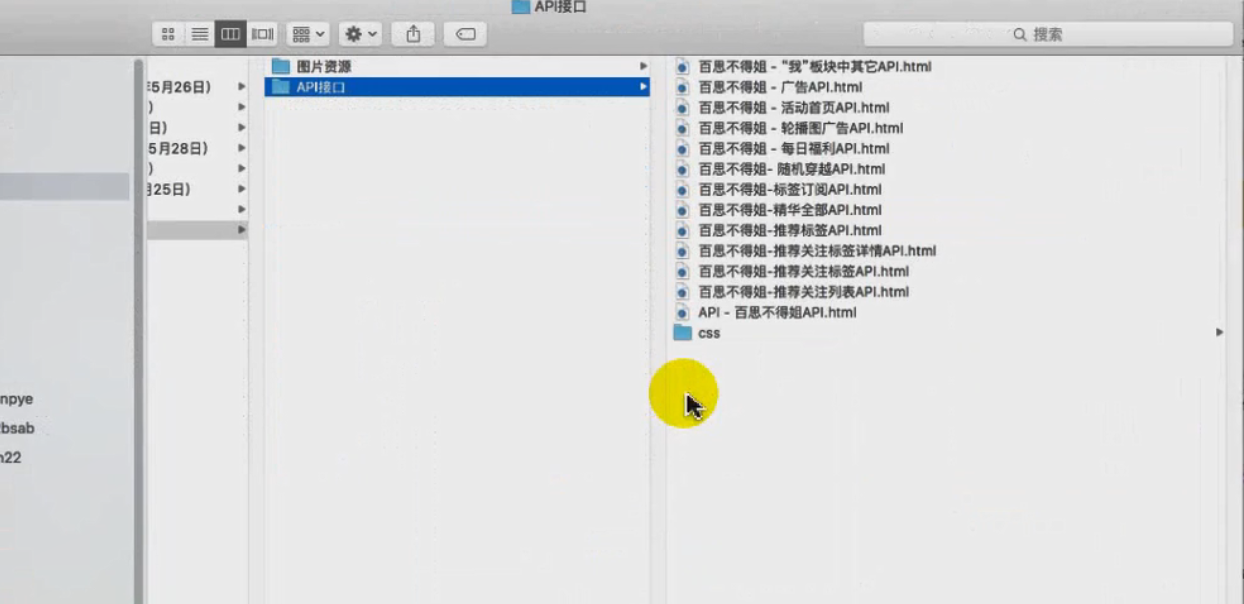Click the css folder icon
Viewport: 1244px width, 604px height.
[683, 332]
